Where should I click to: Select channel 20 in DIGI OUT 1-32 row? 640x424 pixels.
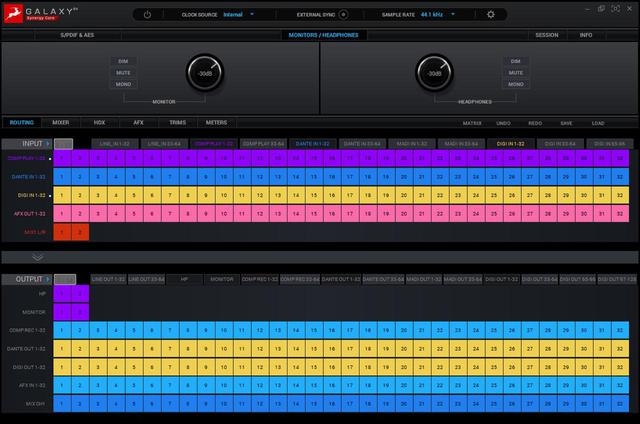click(x=404, y=367)
